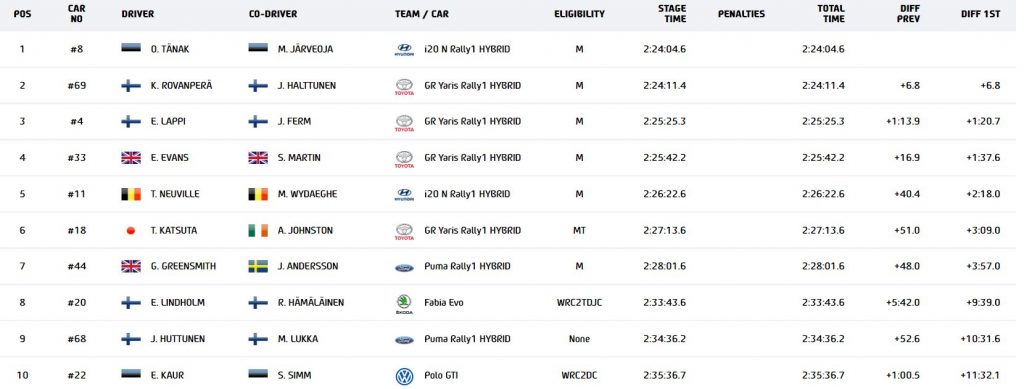Select co-driver M. WYDAEGHE
The width and height of the screenshot is (1024, 389).
coord(307,194)
